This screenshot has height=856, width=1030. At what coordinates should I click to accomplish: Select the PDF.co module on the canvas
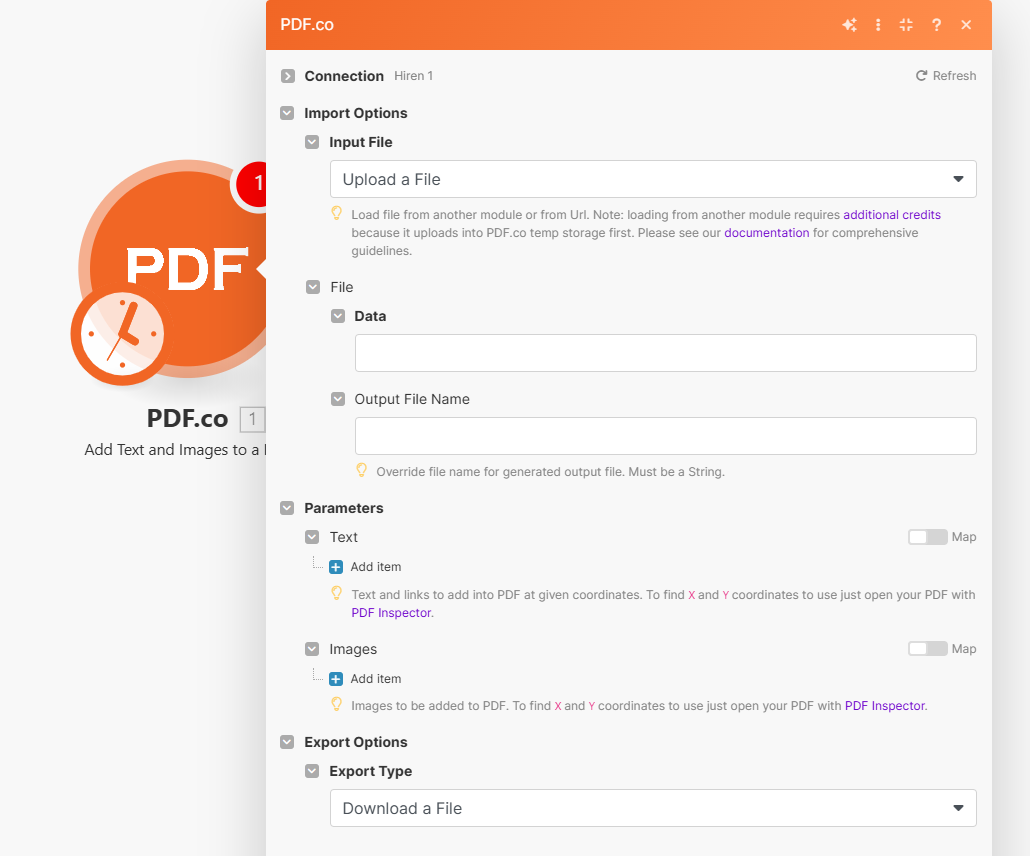[x=187, y=268]
